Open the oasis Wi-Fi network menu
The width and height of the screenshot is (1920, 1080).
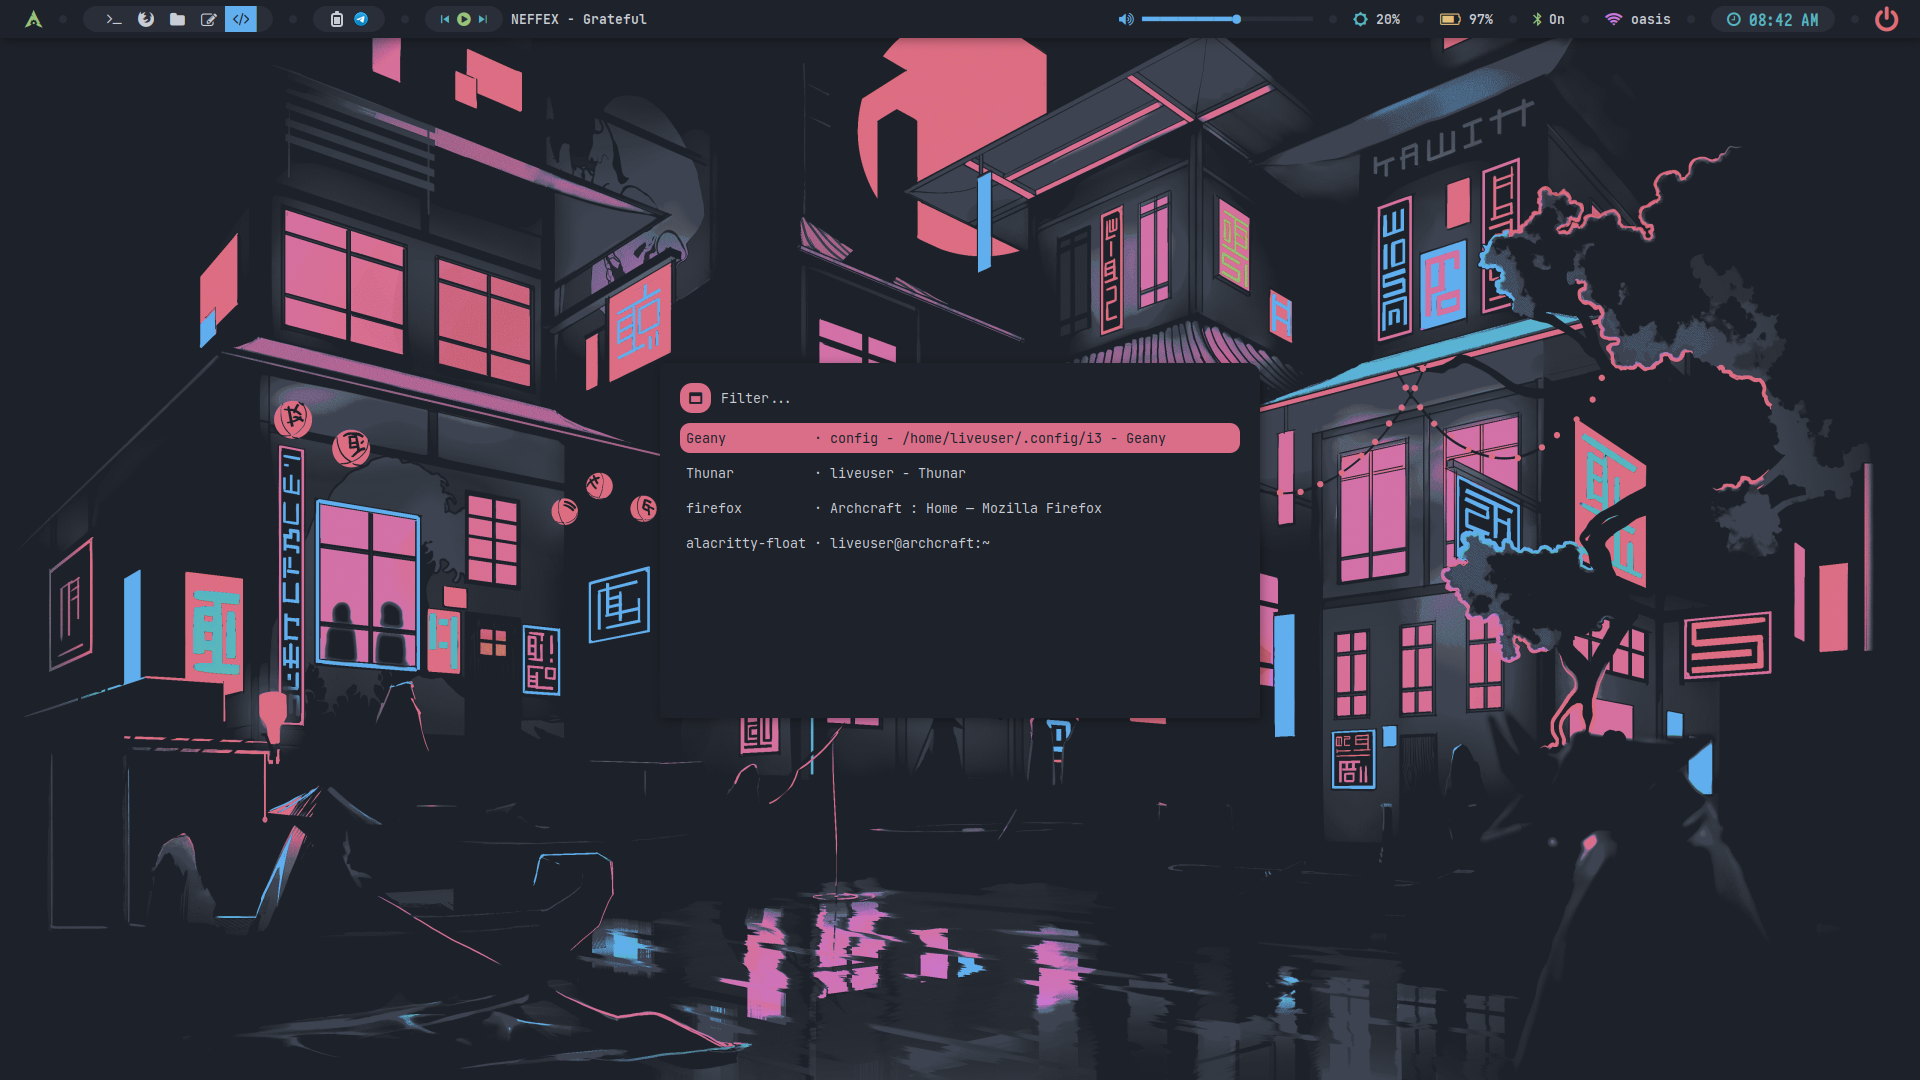coord(1638,19)
